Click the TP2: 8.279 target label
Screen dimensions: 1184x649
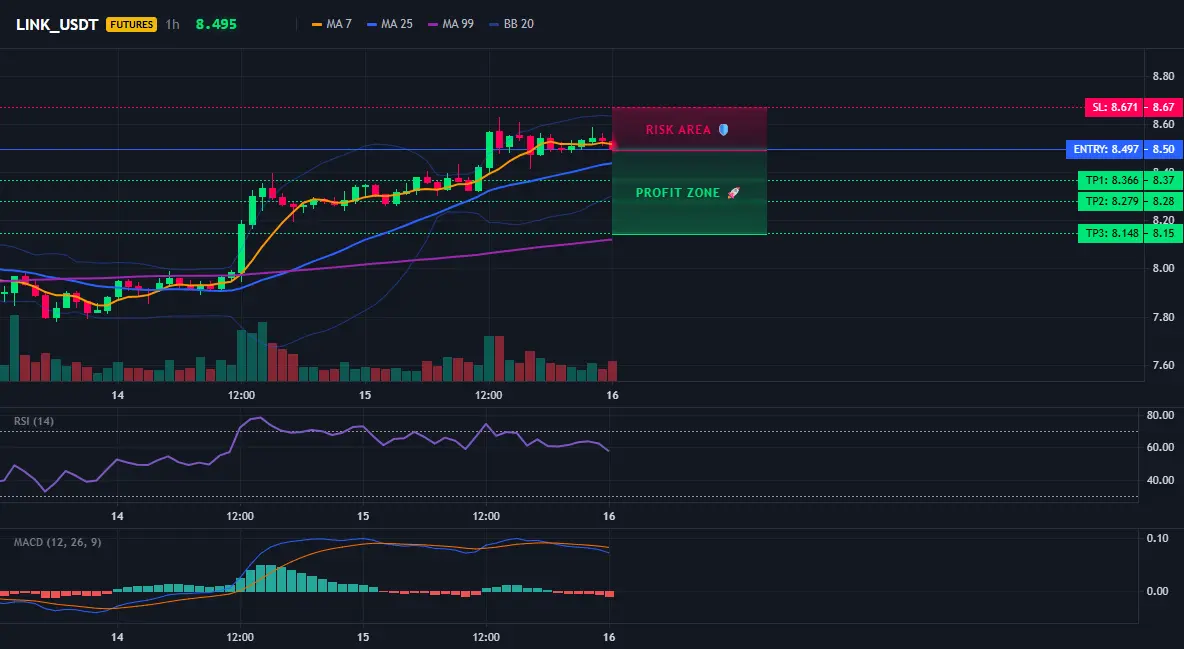pos(1112,201)
